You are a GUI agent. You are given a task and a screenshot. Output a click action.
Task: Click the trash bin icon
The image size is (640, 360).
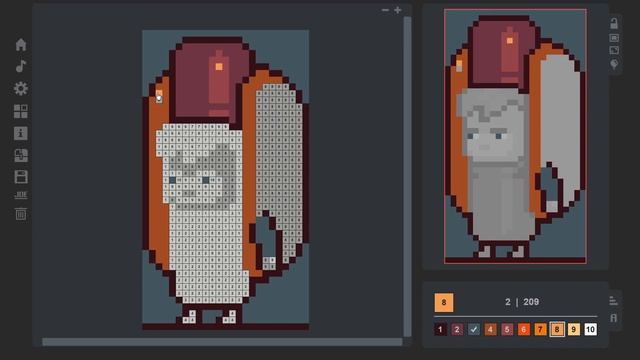pyautogui.click(x=21, y=214)
